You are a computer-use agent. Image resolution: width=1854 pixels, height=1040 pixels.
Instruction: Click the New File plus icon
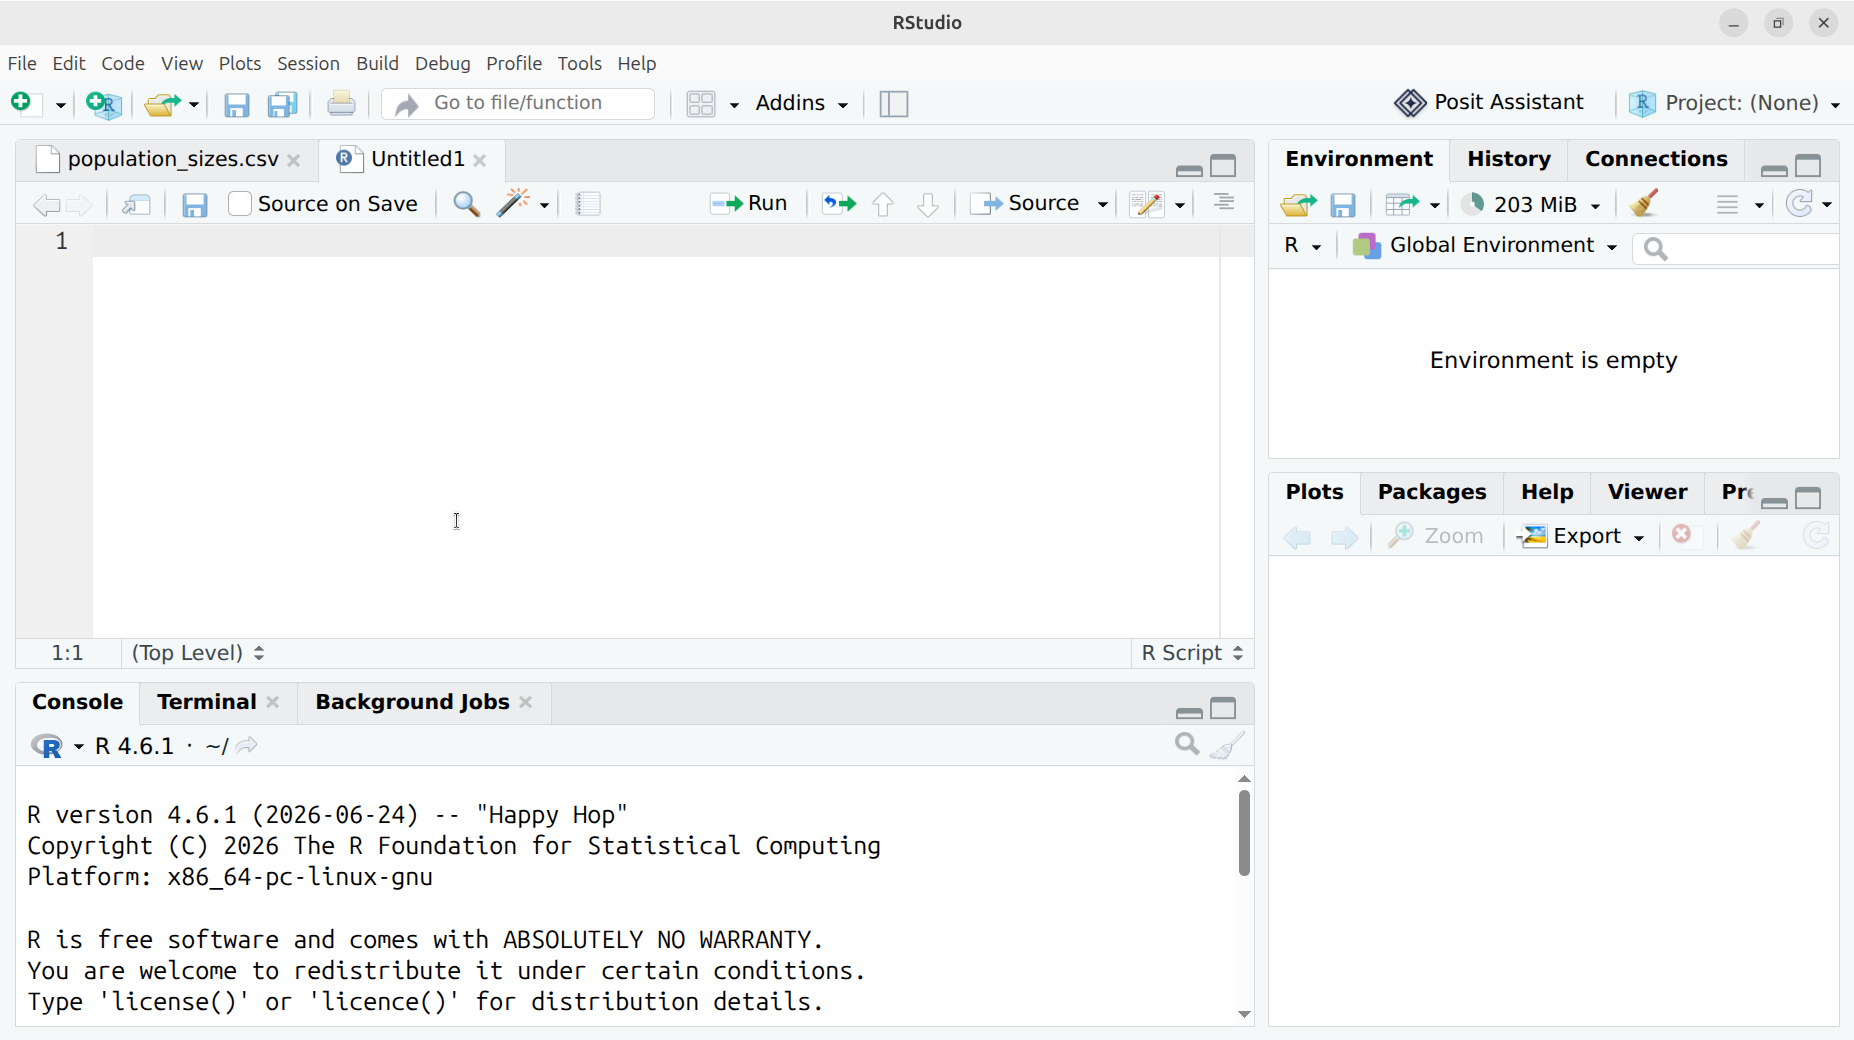coord(24,103)
